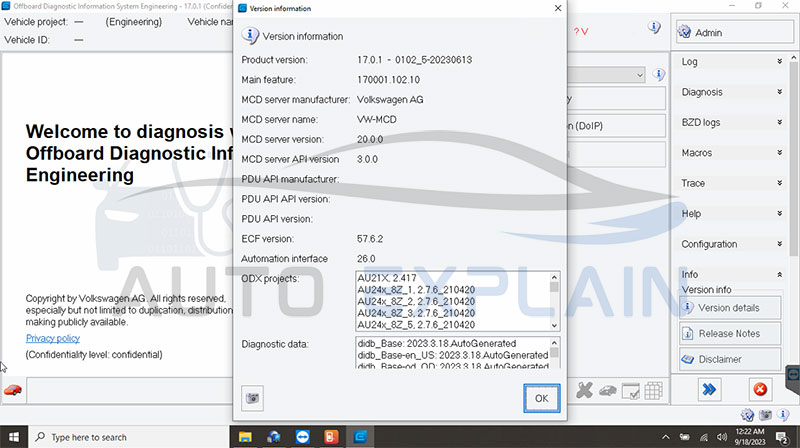Open the Disclaimer

730,359
